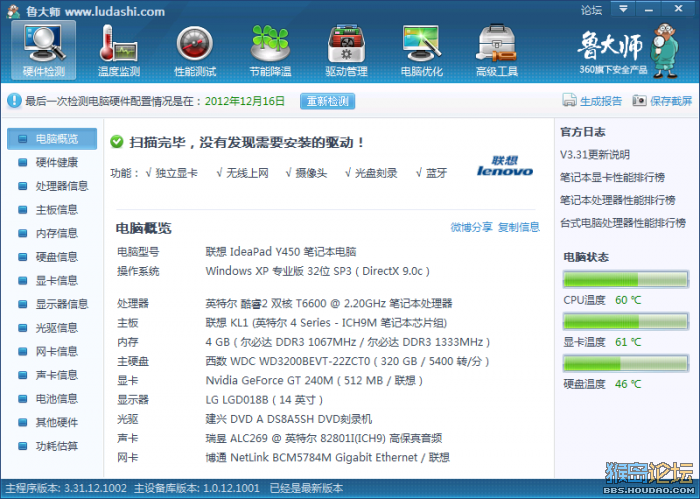The width and height of the screenshot is (700, 499).
Task: Open 笔记本显卡性能排行榜 link
Action: (x=612, y=178)
